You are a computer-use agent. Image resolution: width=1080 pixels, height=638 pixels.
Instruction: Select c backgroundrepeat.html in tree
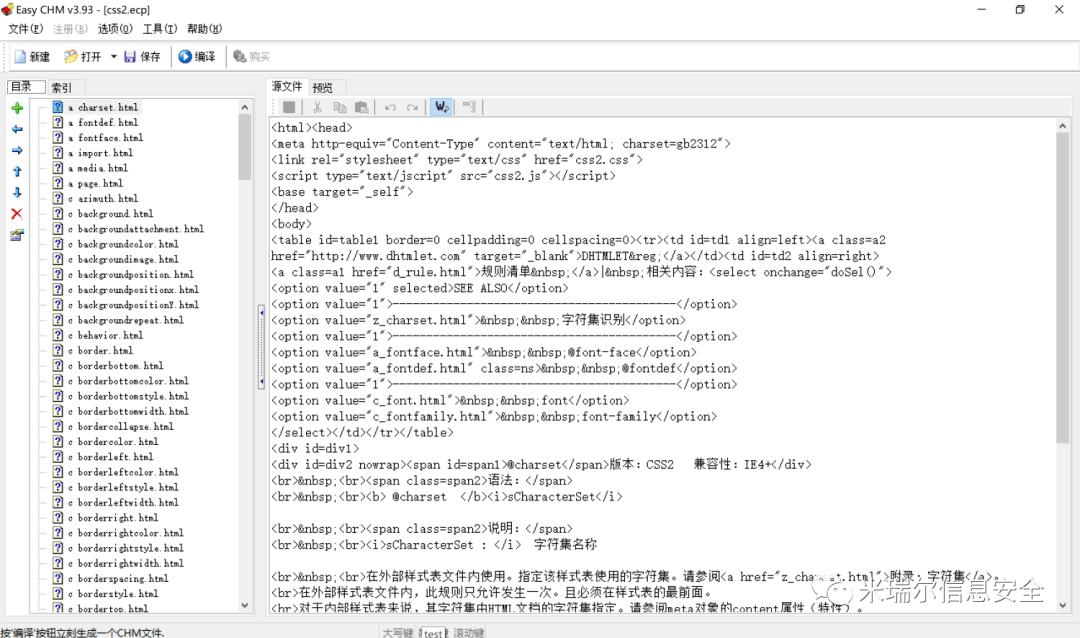[x=126, y=320]
